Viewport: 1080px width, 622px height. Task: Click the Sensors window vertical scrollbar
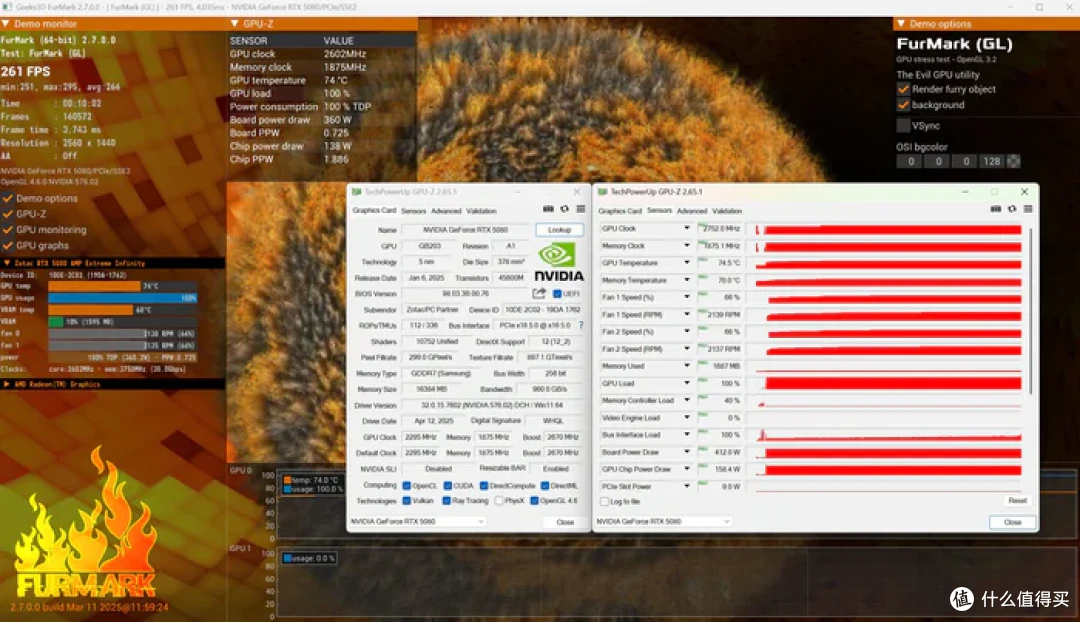click(x=1030, y=310)
